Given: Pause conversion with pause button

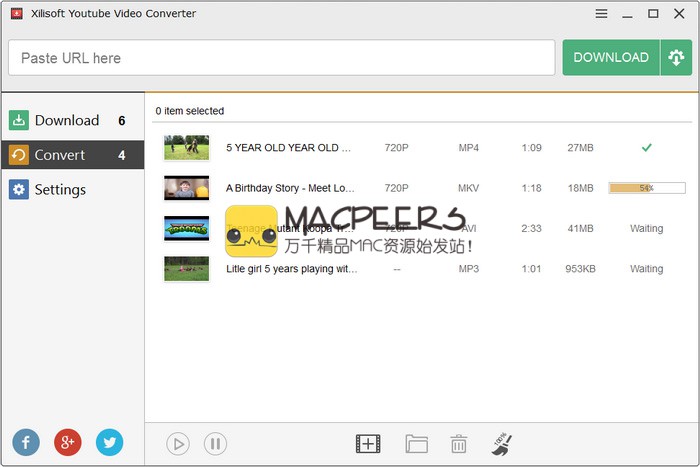Looking at the screenshot, I should click(215, 444).
